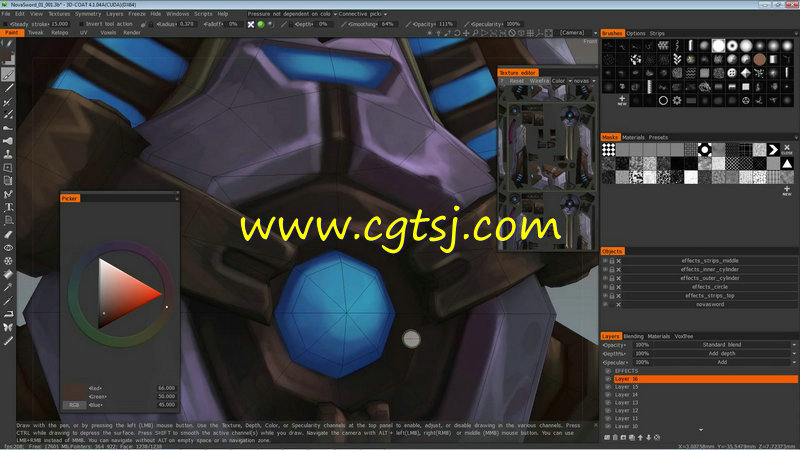
Task: Open Color dropdown in Texture editor
Action: pos(562,81)
